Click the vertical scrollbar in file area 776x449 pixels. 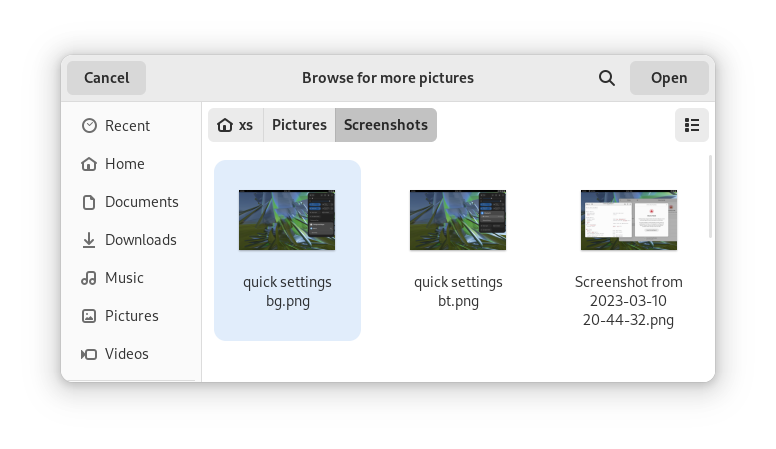(711, 198)
